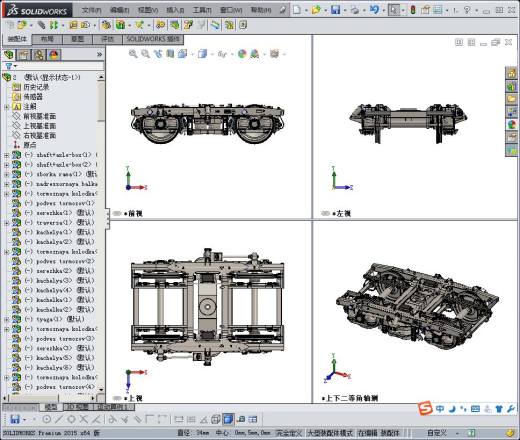The width and height of the screenshot is (520, 440).
Task: Open the FeatureManager design tree tab icon
Action: tap(9, 55)
